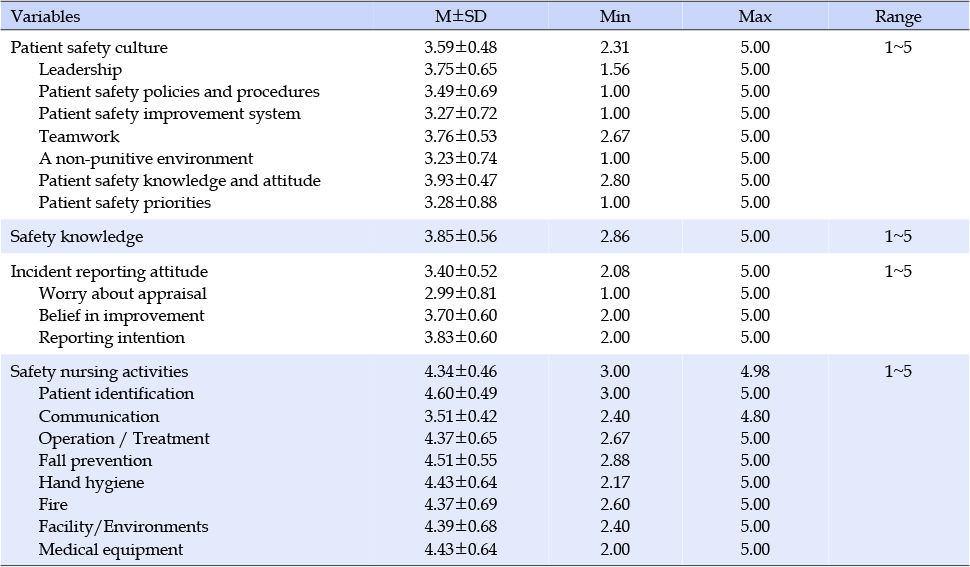Select 'Reporting intention' row label

pos(111,338)
